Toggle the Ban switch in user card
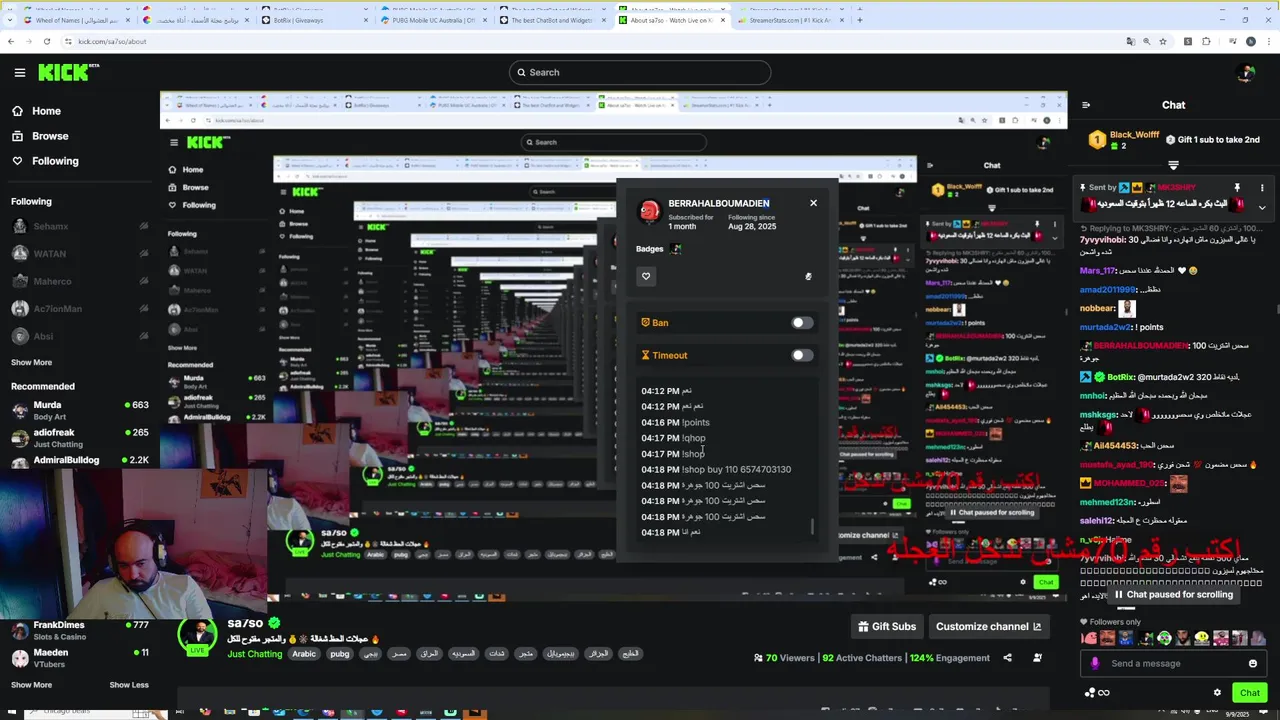Viewport: 1280px width, 720px height. 802,323
